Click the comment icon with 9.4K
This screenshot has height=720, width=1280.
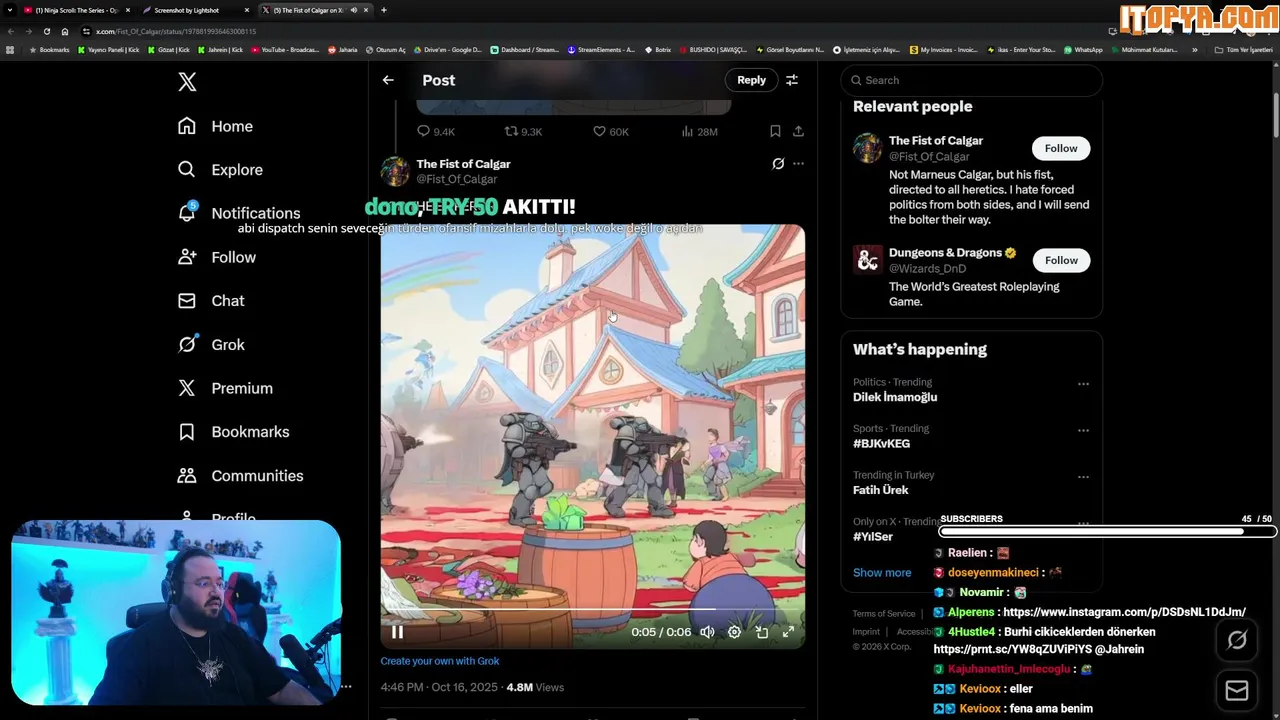point(423,131)
